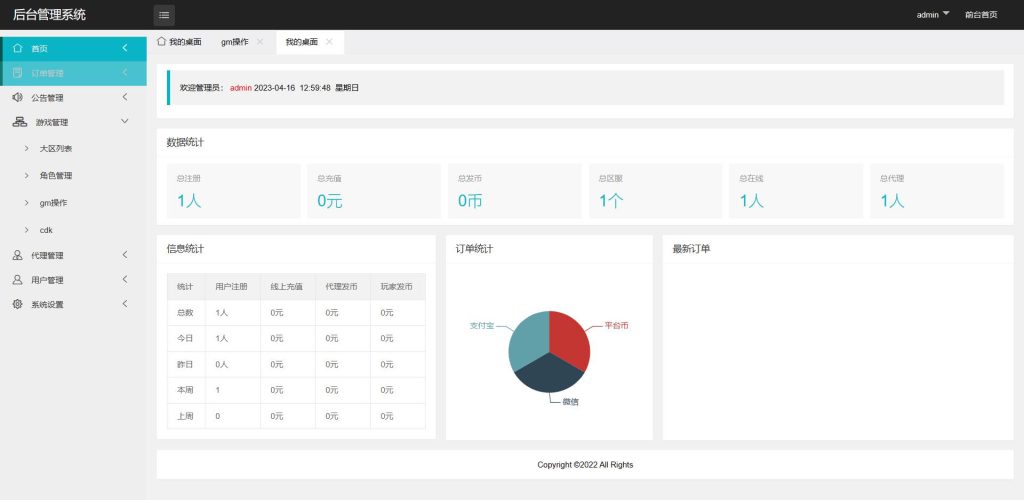Click the 系统设置 gear icon

(18, 304)
